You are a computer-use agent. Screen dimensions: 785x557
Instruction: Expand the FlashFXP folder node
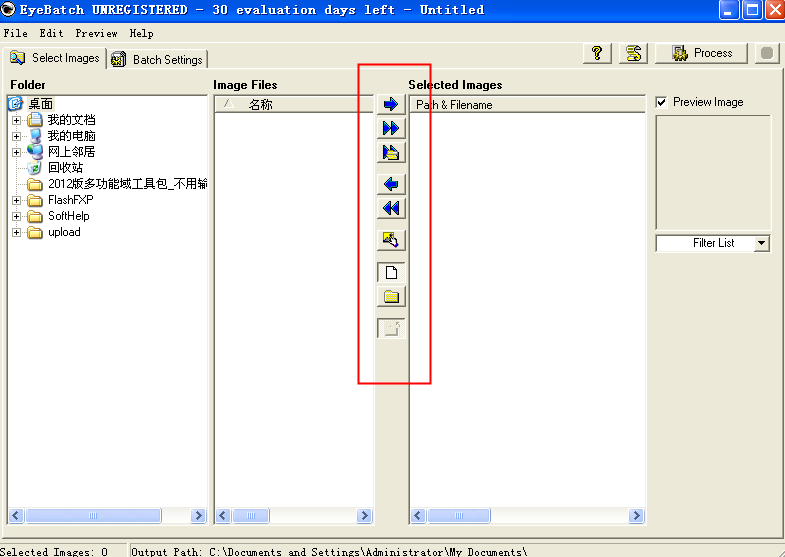click(17, 200)
